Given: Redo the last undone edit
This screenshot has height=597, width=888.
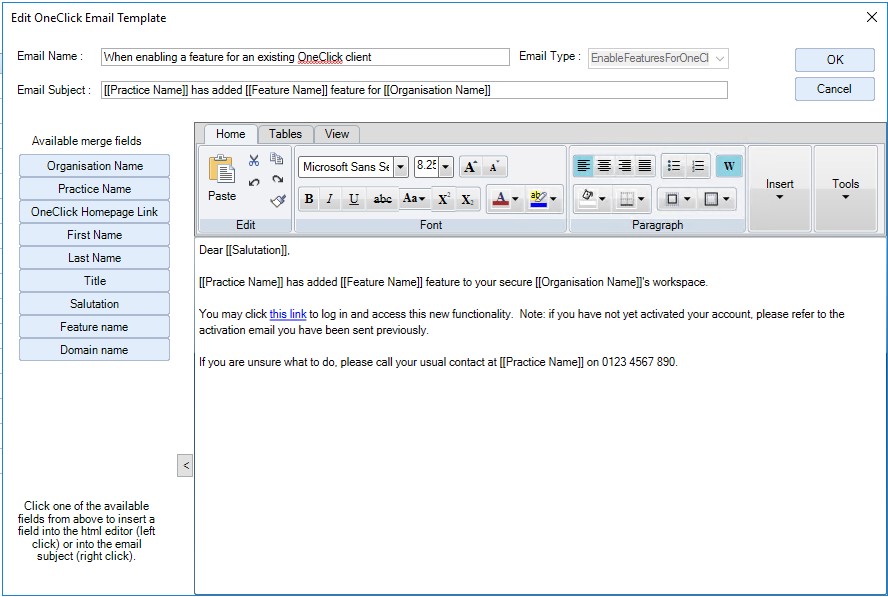Looking at the screenshot, I should click(x=277, y=180).
